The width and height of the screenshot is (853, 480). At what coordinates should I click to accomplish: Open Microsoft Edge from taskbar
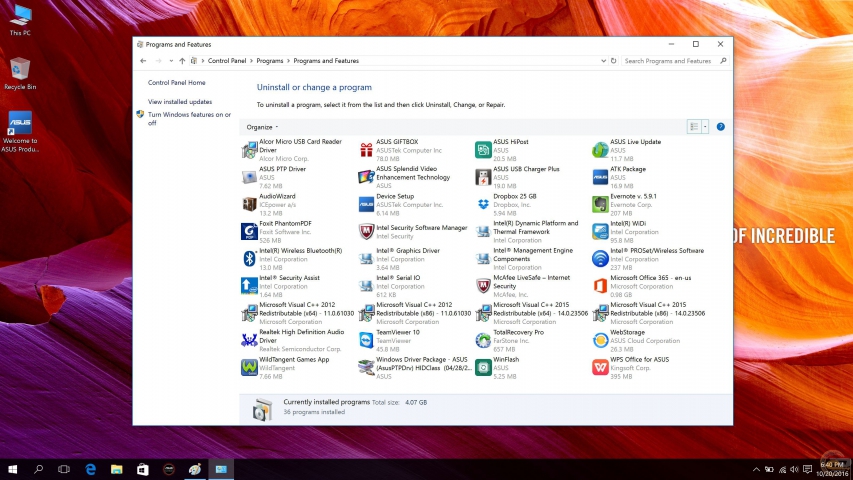(90, 469)
